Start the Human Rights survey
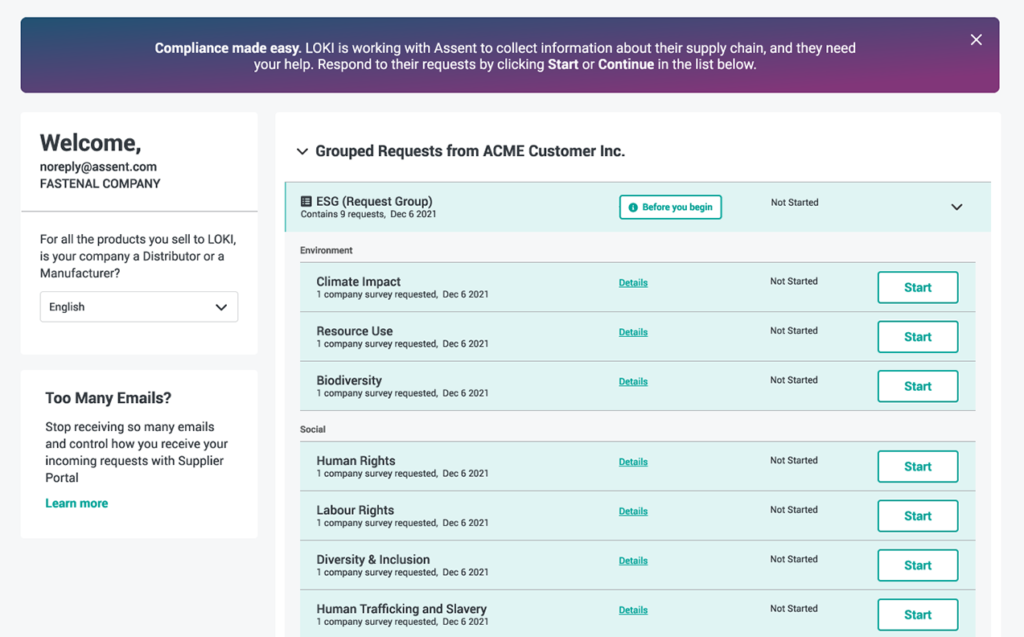 click(917, 466)
